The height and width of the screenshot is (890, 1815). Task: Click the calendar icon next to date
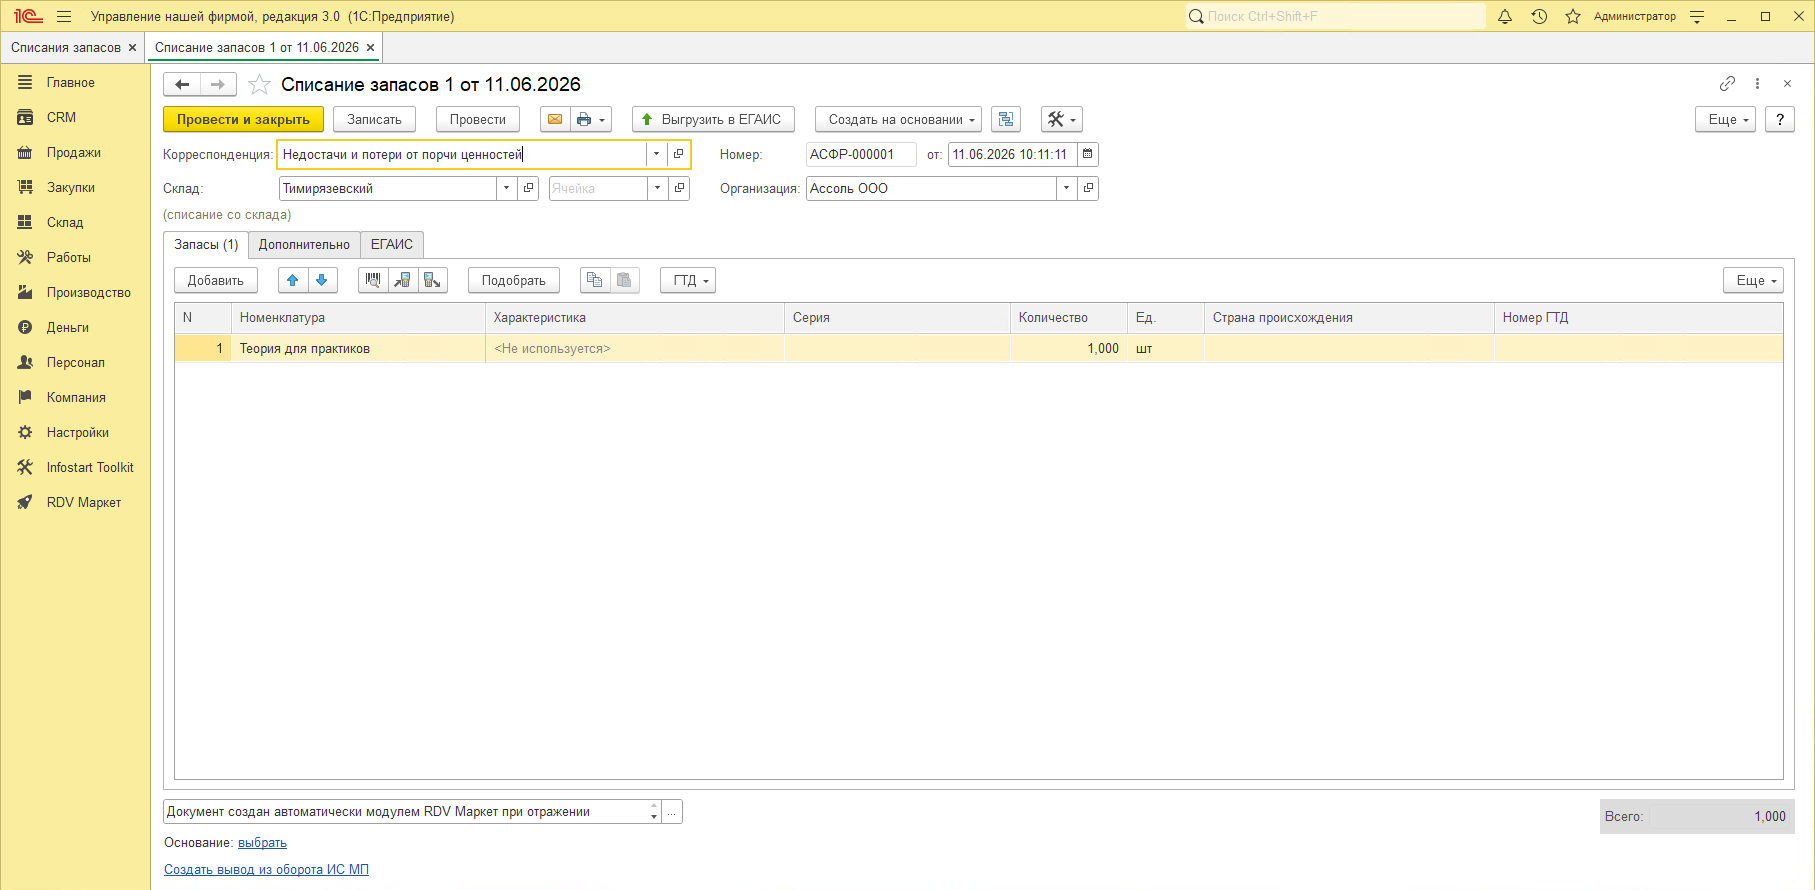pos(1088,154)
